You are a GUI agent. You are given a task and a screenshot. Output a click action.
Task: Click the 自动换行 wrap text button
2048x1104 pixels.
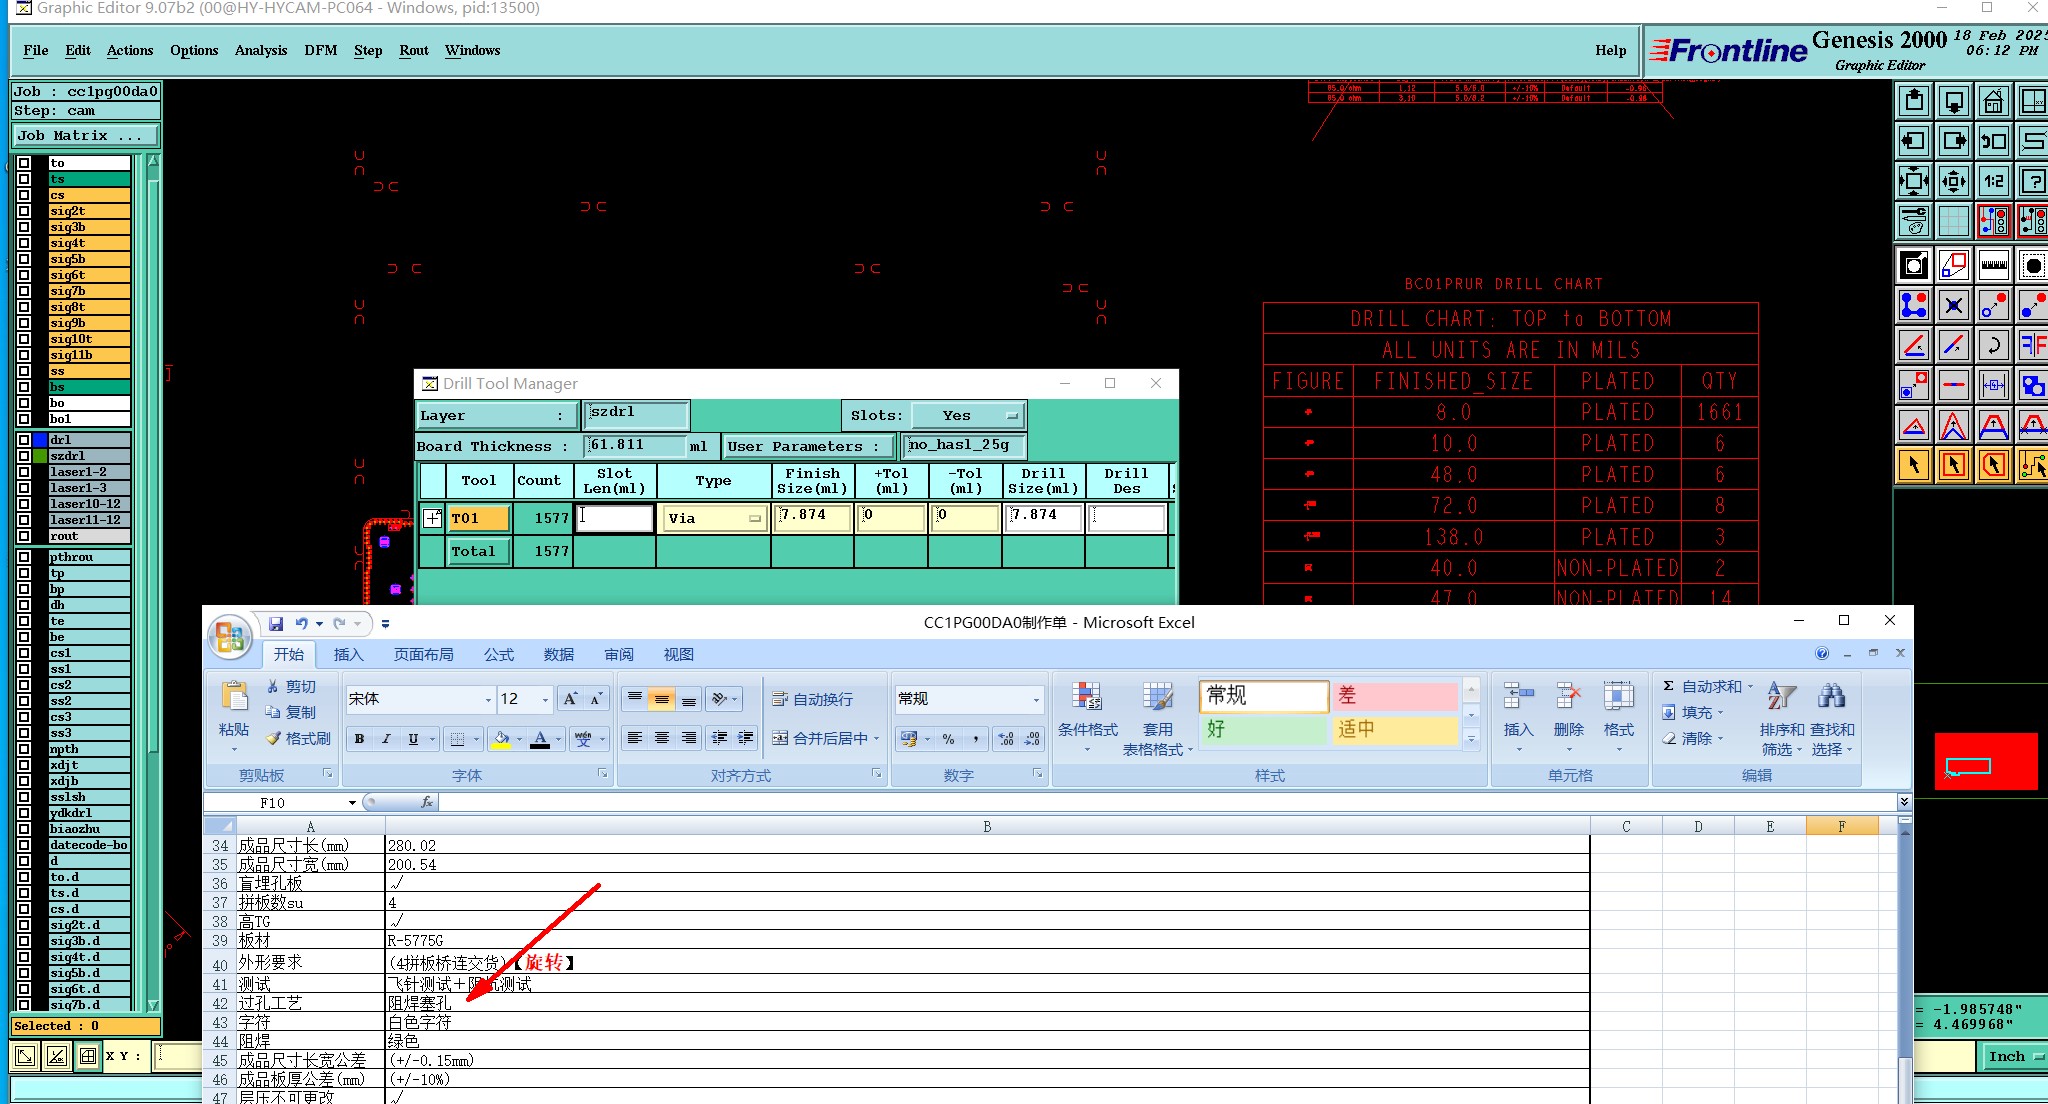tap(812, 699)
